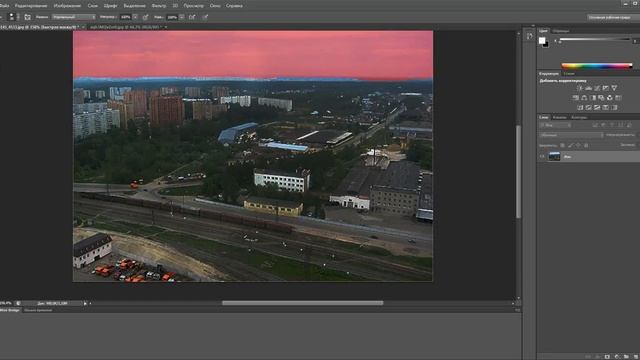The image size is (640, 360).
Task: Toggle lock position icon in Layers panel
Action: (x=578, y=145)
